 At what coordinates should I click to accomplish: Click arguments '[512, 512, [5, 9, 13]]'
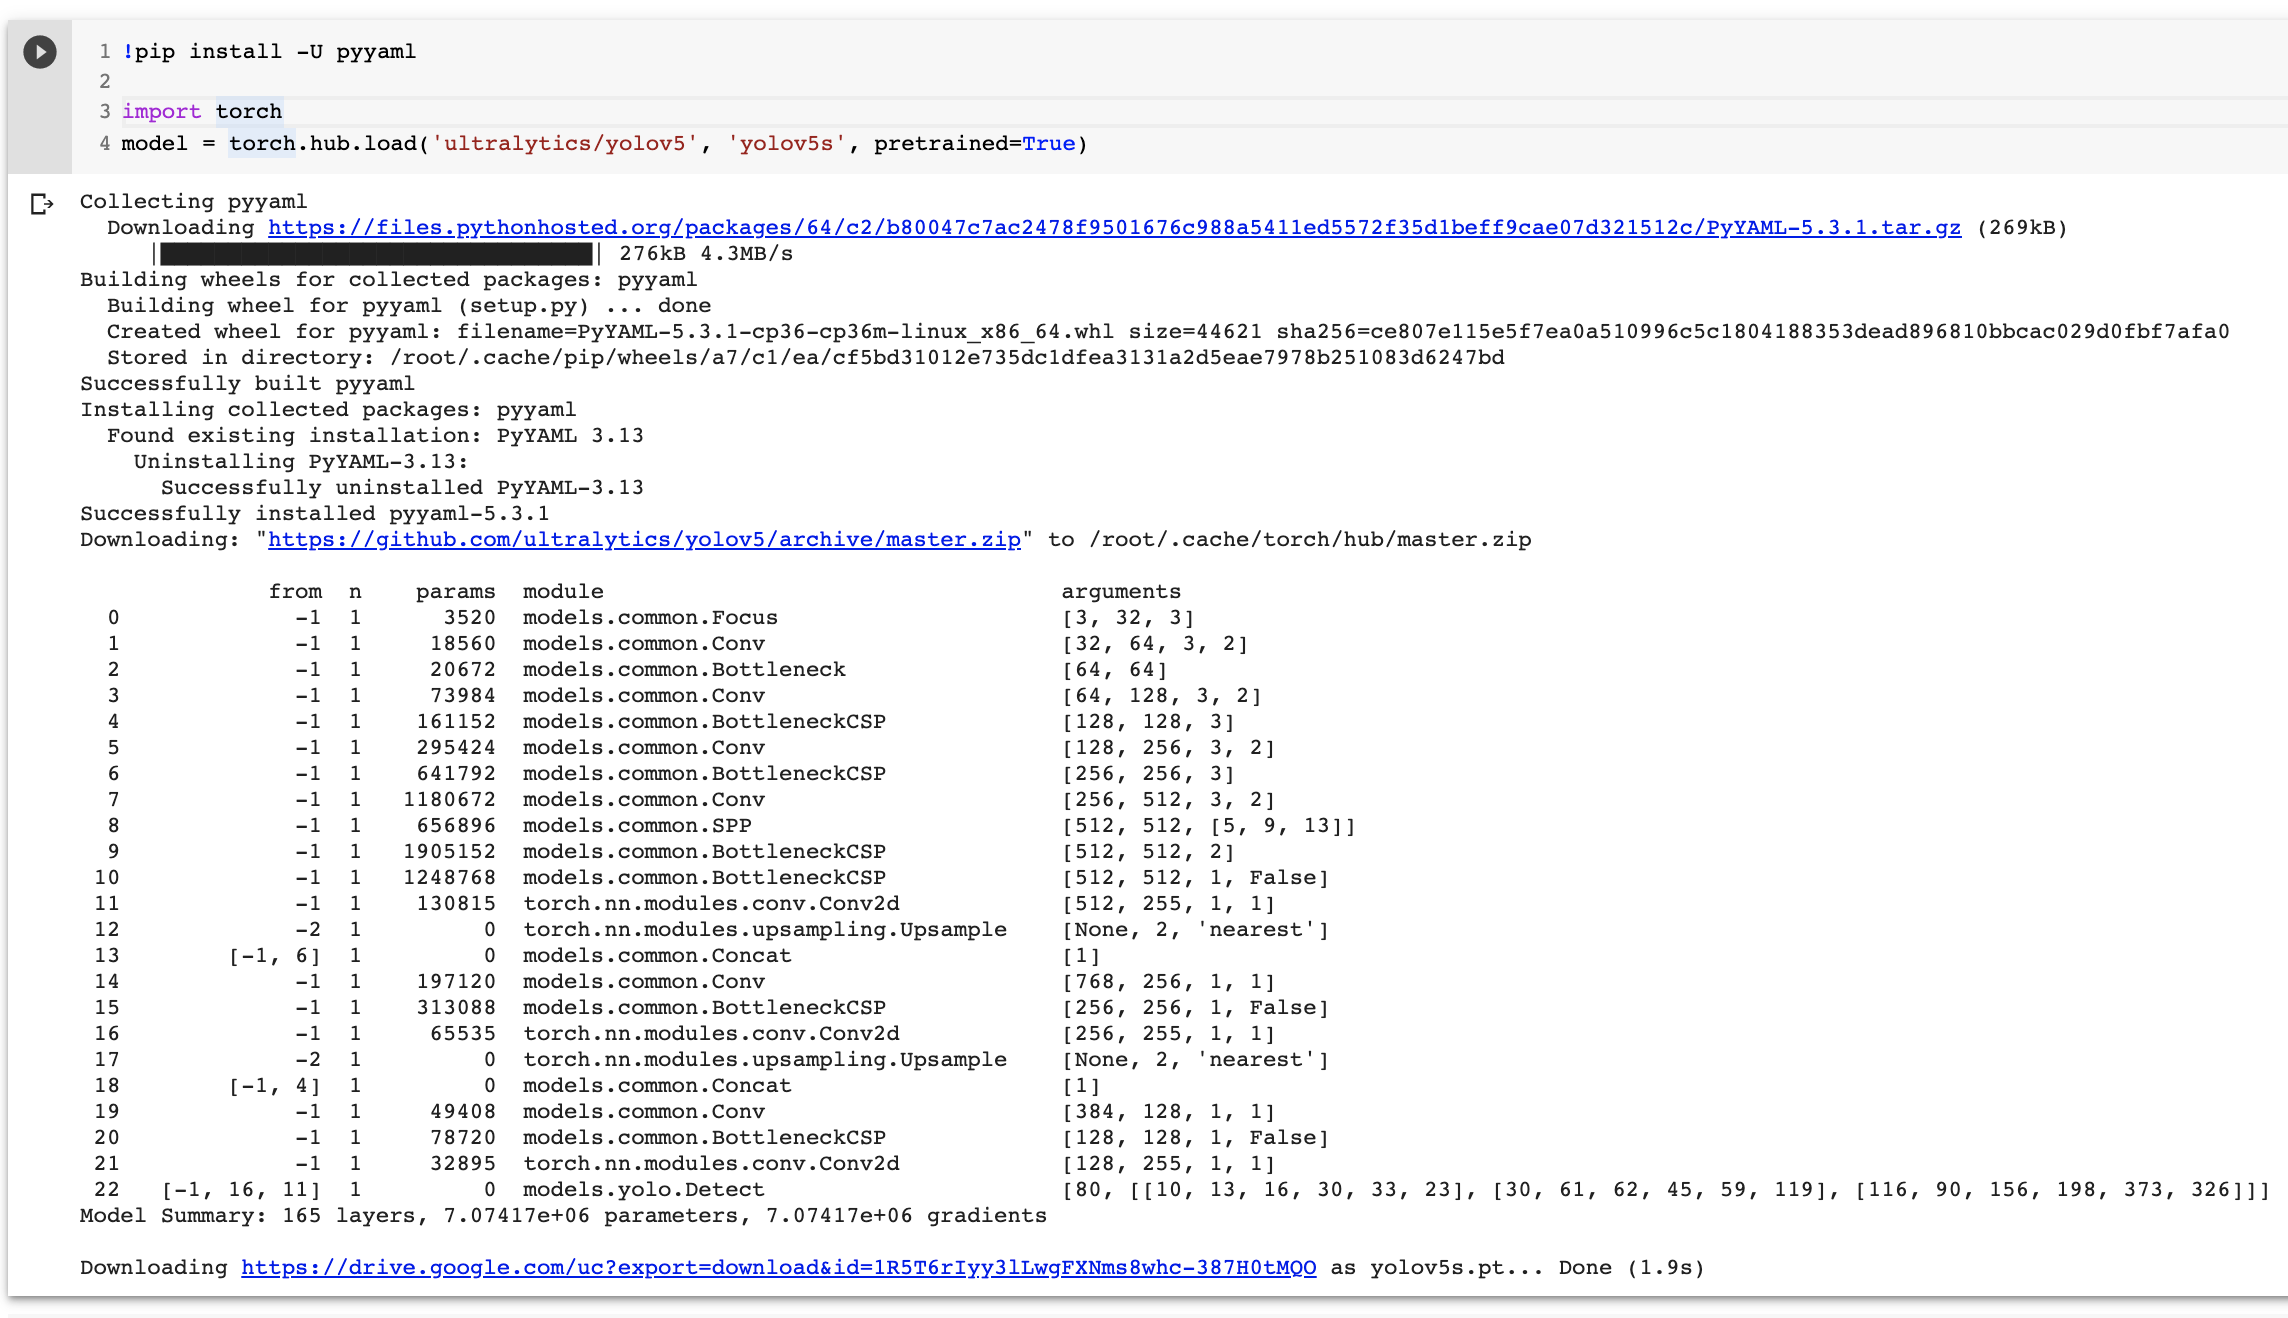point(1208,826)
